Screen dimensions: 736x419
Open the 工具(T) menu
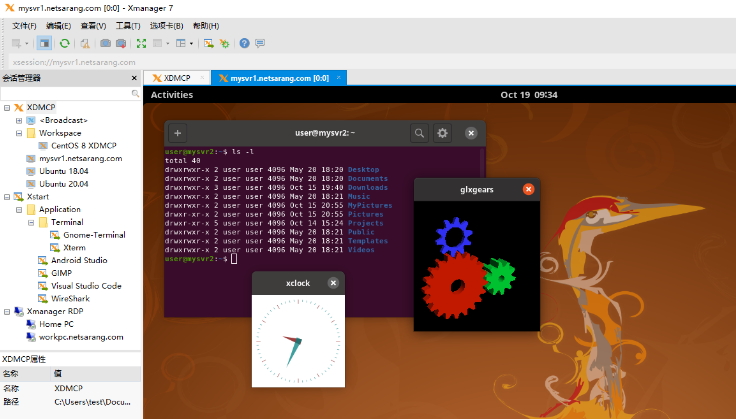coord(128,26)
